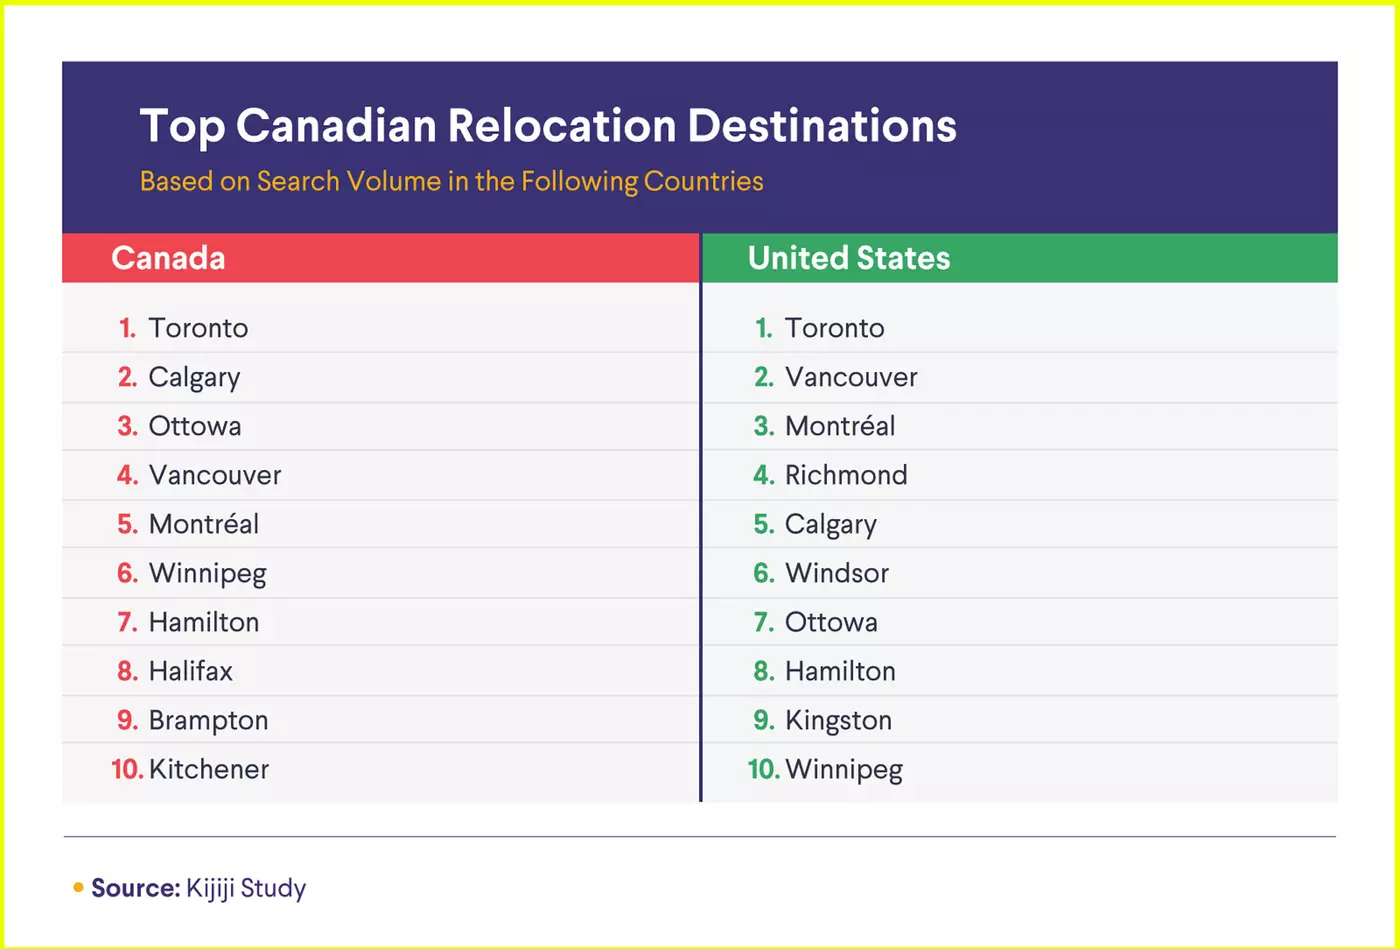Select Kingston in the United States list
This screenshot has height=949, width=1400.
pyautogui.click(x=838, y=720)
